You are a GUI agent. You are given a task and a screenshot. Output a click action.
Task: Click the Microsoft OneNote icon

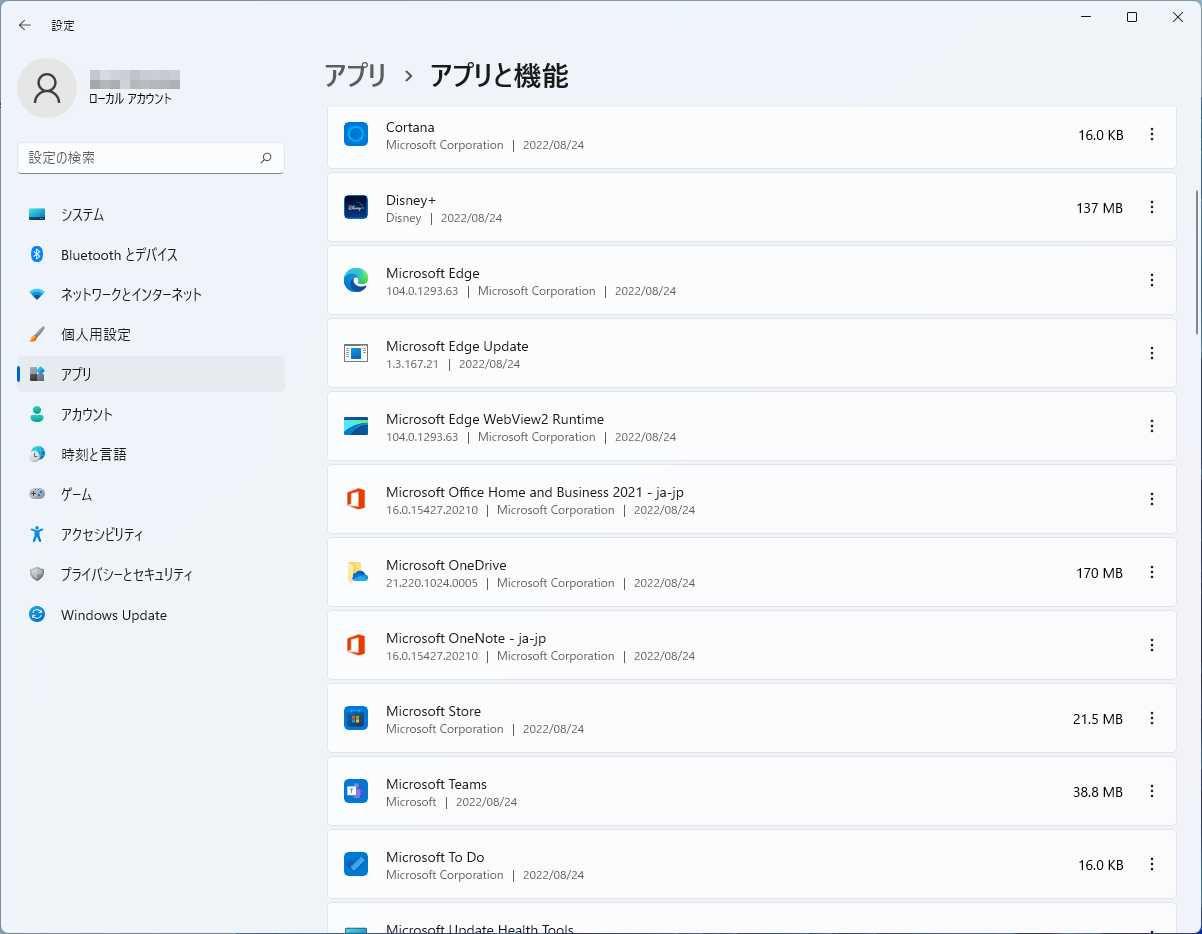coord(356,645)
